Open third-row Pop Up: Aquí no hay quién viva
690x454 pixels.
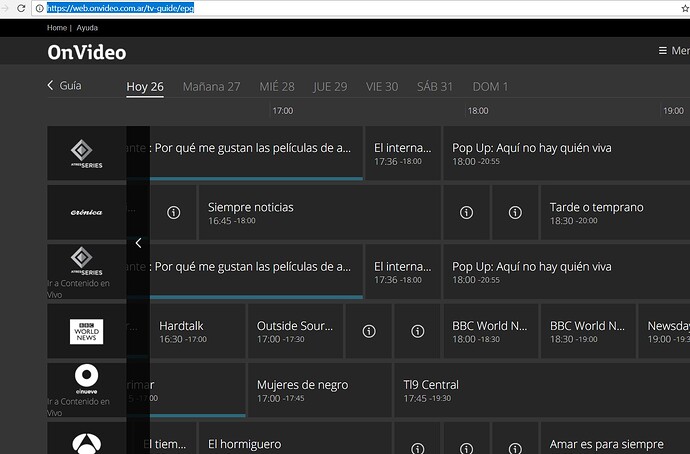566,272
